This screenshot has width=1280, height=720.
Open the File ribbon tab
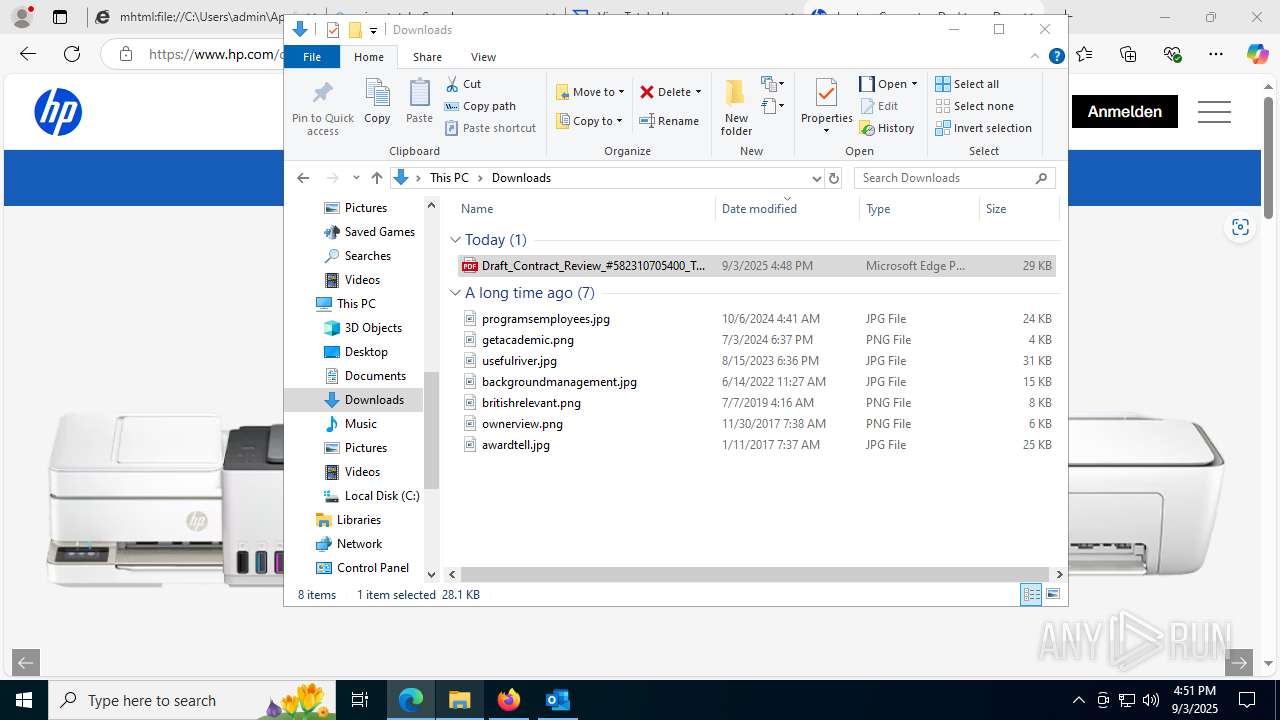tap(312, 57)
